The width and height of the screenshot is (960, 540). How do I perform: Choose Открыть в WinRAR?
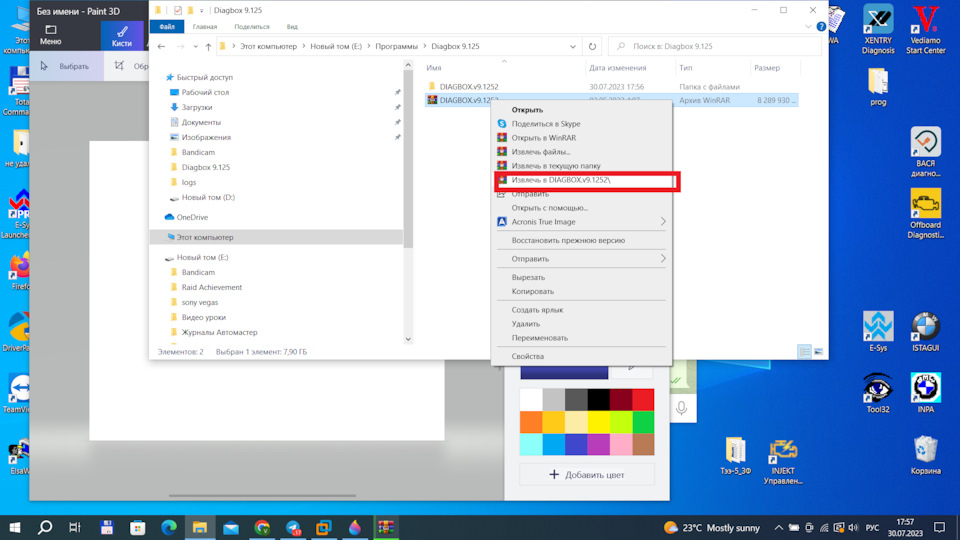click(x=582, y=138)
